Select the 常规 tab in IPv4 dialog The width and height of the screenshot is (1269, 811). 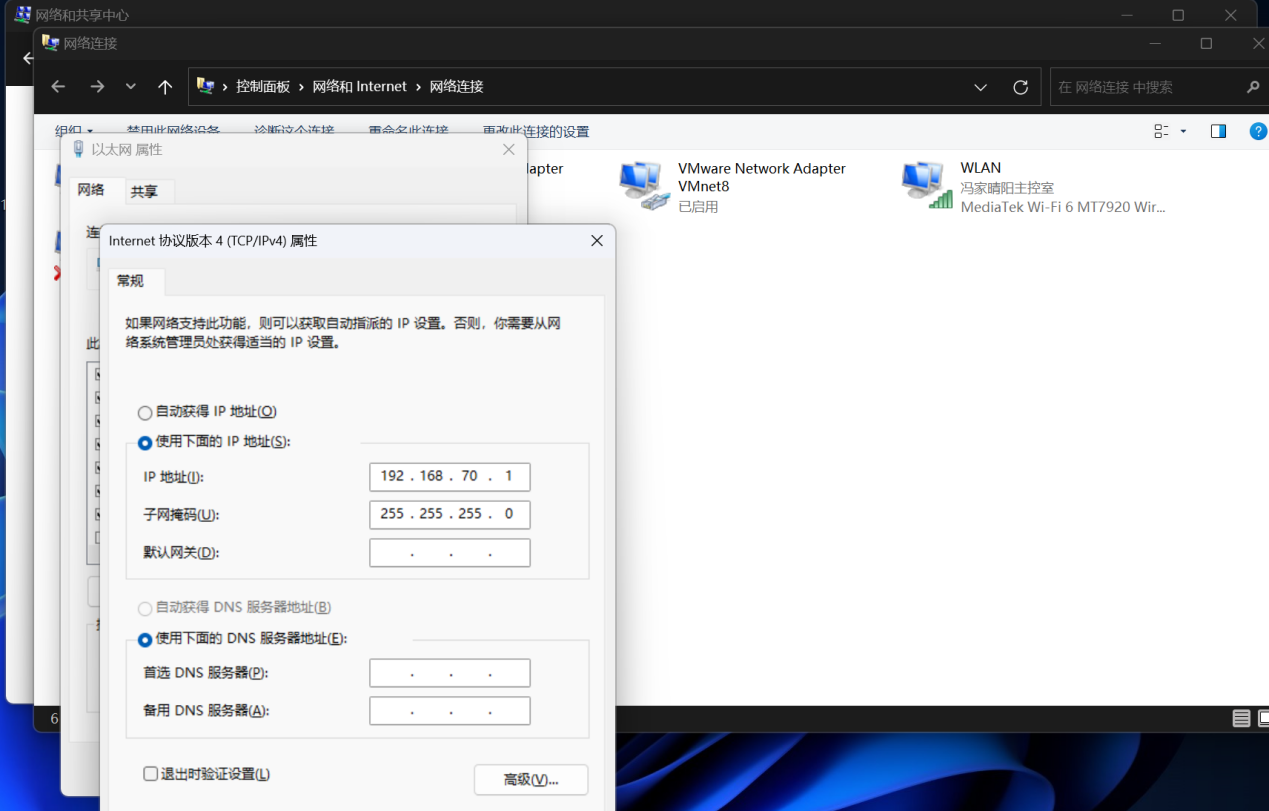point(131,281)
